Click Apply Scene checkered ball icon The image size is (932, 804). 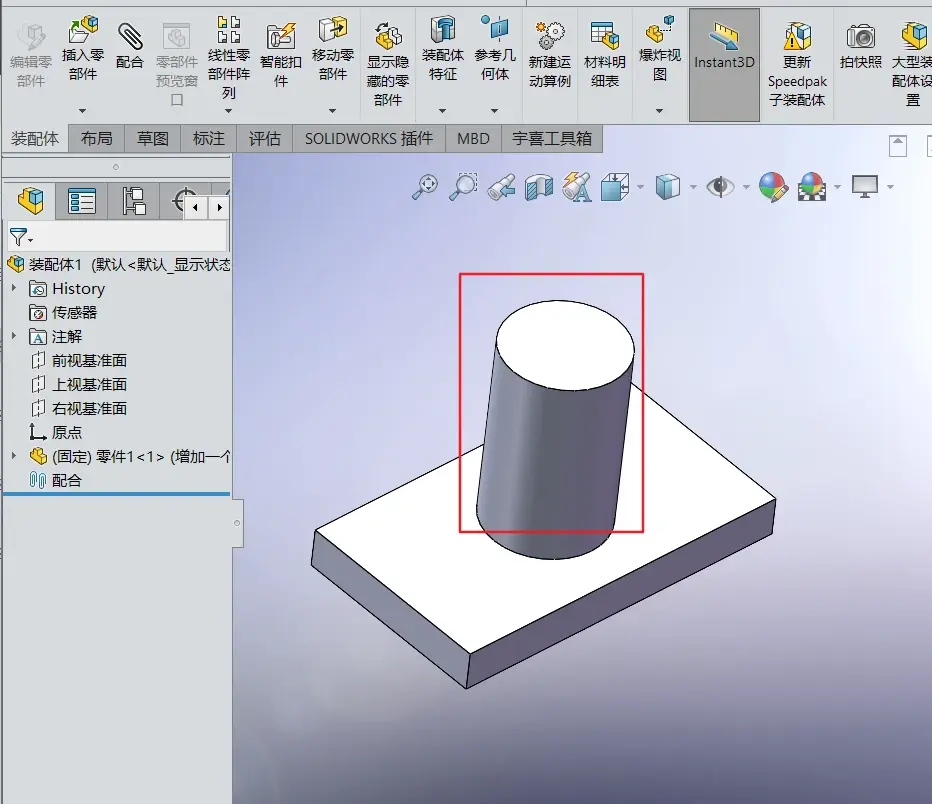click(x=812, y=187)
